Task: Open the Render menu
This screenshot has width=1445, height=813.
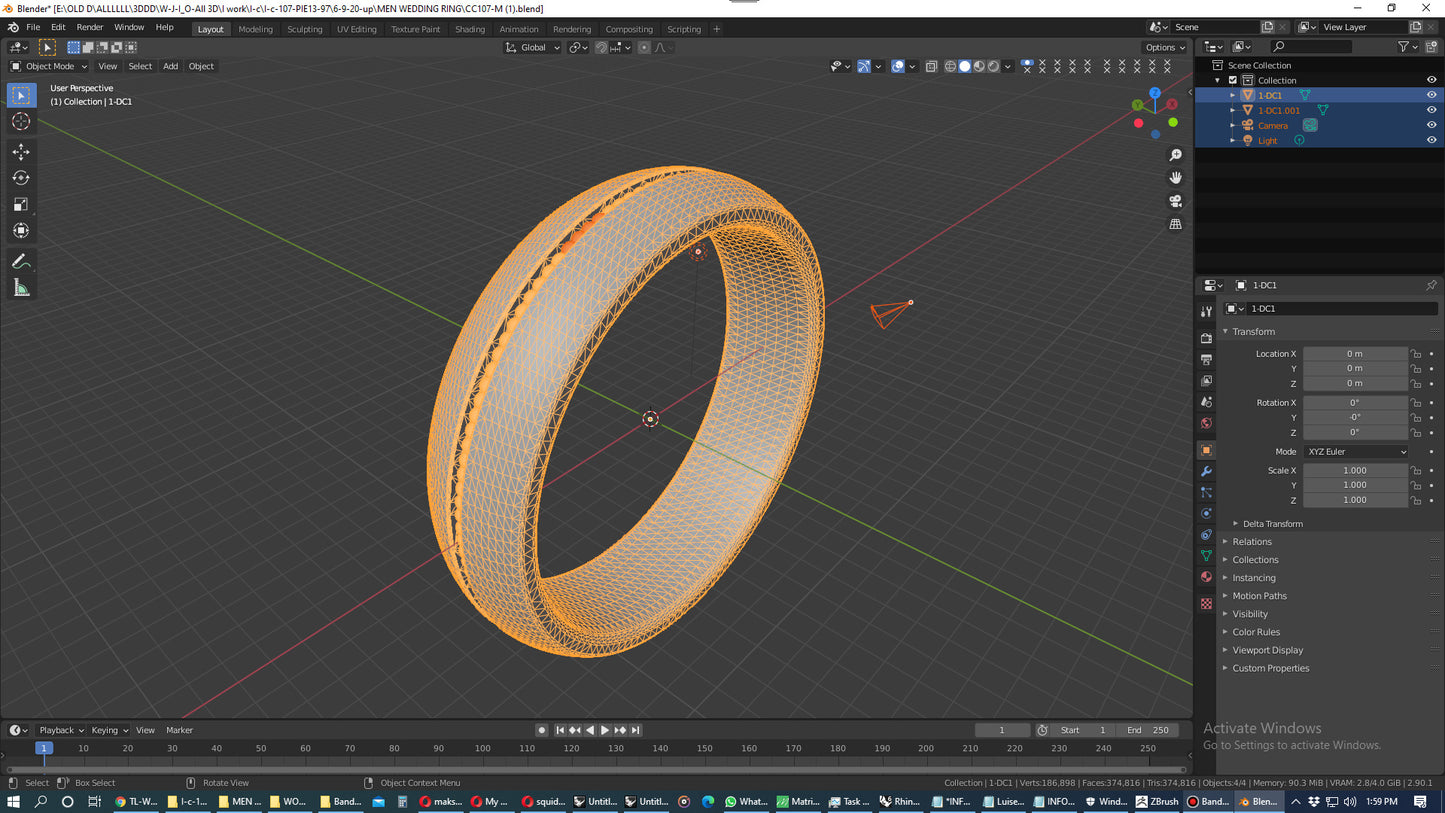Action: pos(90,27)
